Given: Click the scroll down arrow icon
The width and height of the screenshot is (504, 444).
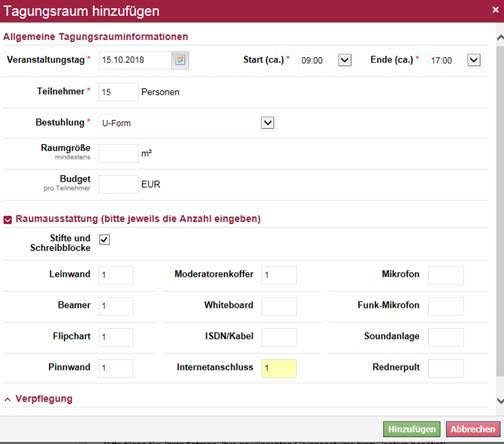Looking at the screenshot, I should click(500, 400).
